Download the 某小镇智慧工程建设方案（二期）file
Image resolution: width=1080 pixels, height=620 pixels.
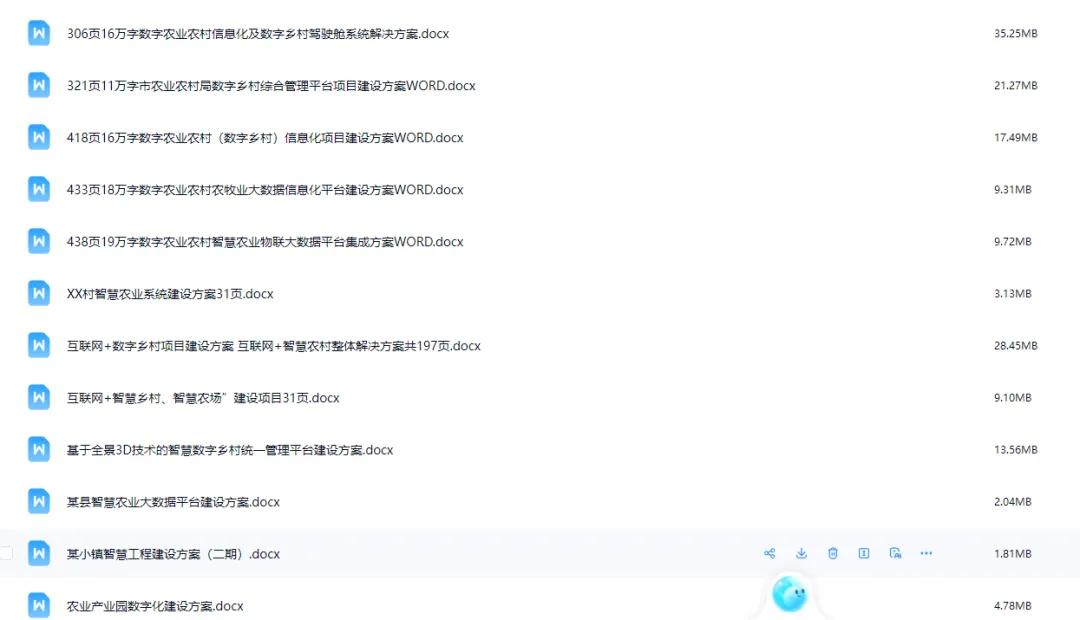[x=801, y=553]
